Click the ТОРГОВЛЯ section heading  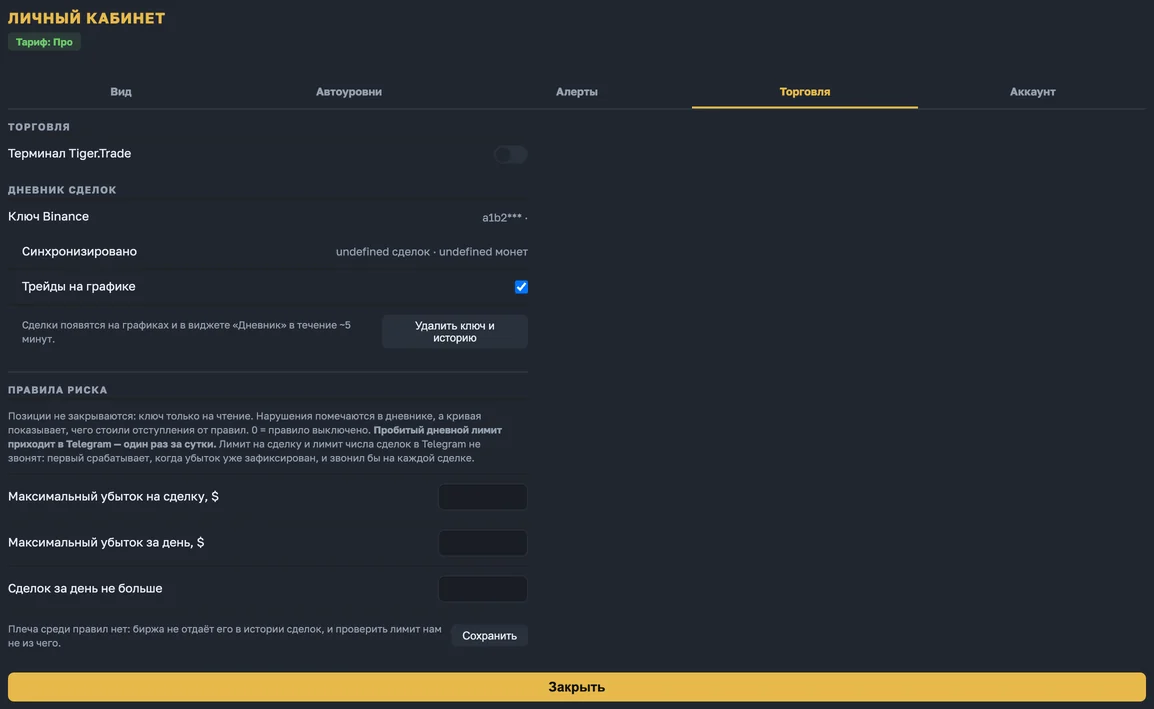click(39, 127)
